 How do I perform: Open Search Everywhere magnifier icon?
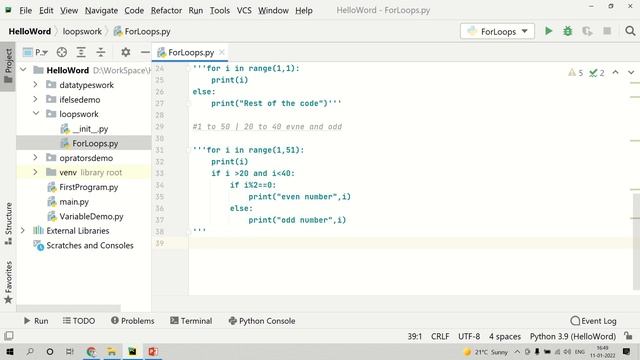click(x=630, y=31)
